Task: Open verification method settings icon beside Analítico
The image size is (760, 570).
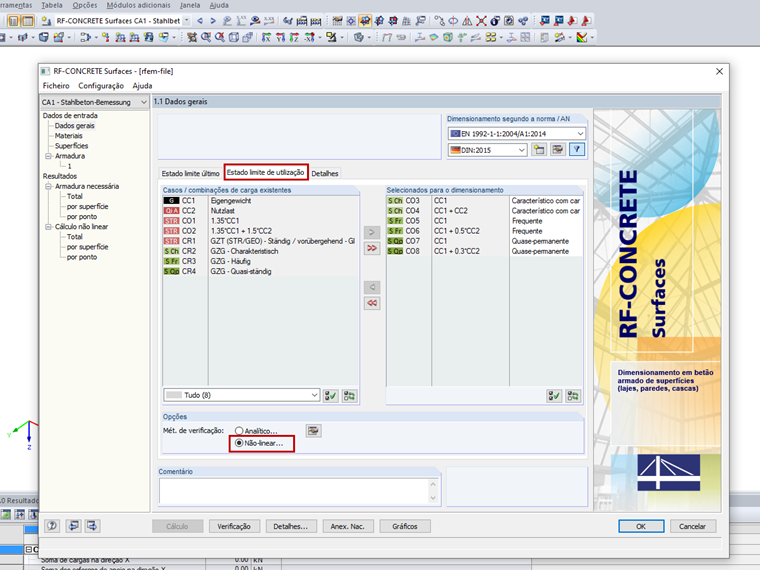Action: [313, 430]
